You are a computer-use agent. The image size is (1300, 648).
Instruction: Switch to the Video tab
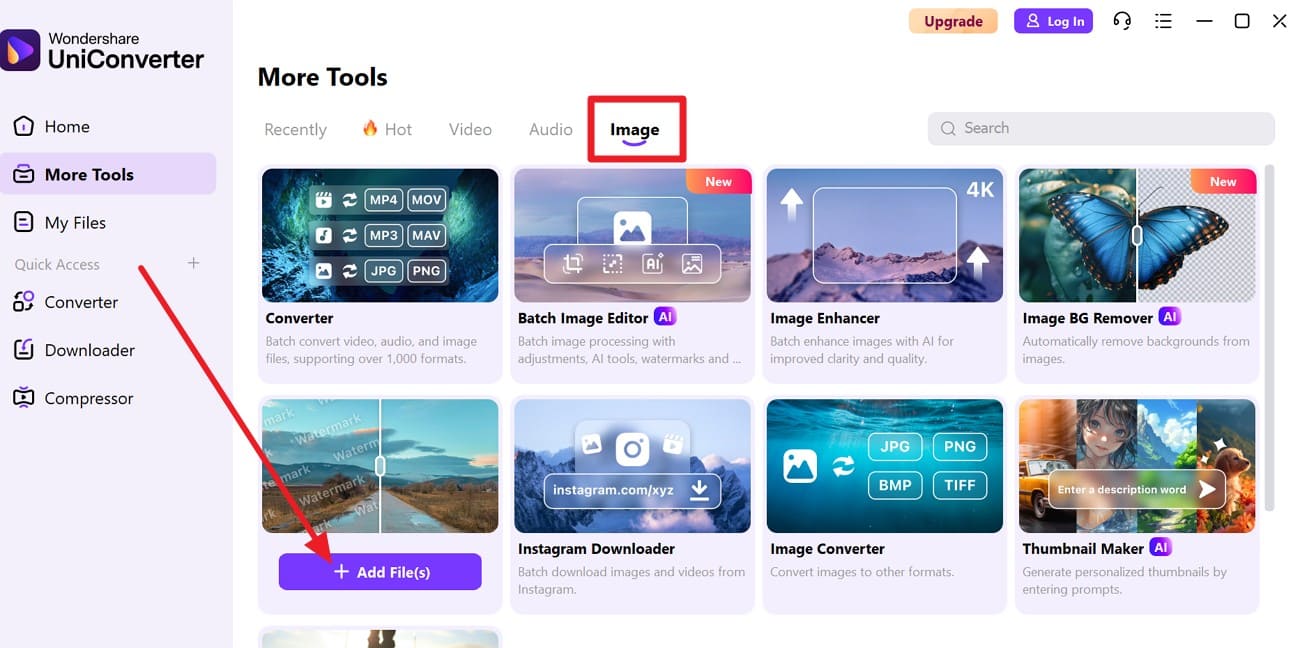point(470,129)
